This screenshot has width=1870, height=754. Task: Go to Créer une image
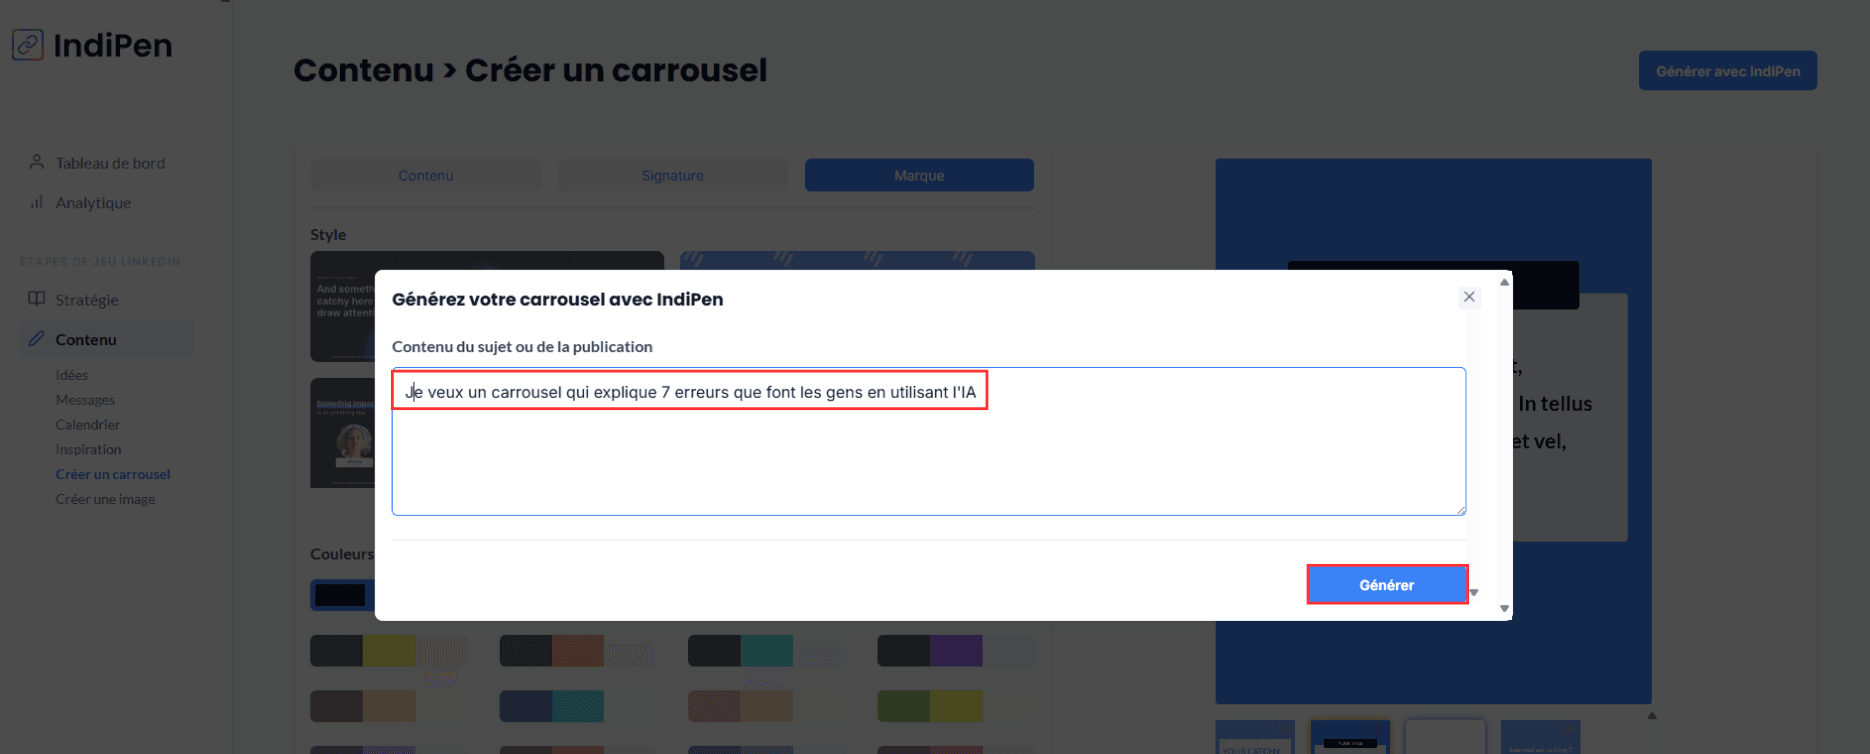tap(105, 499)
